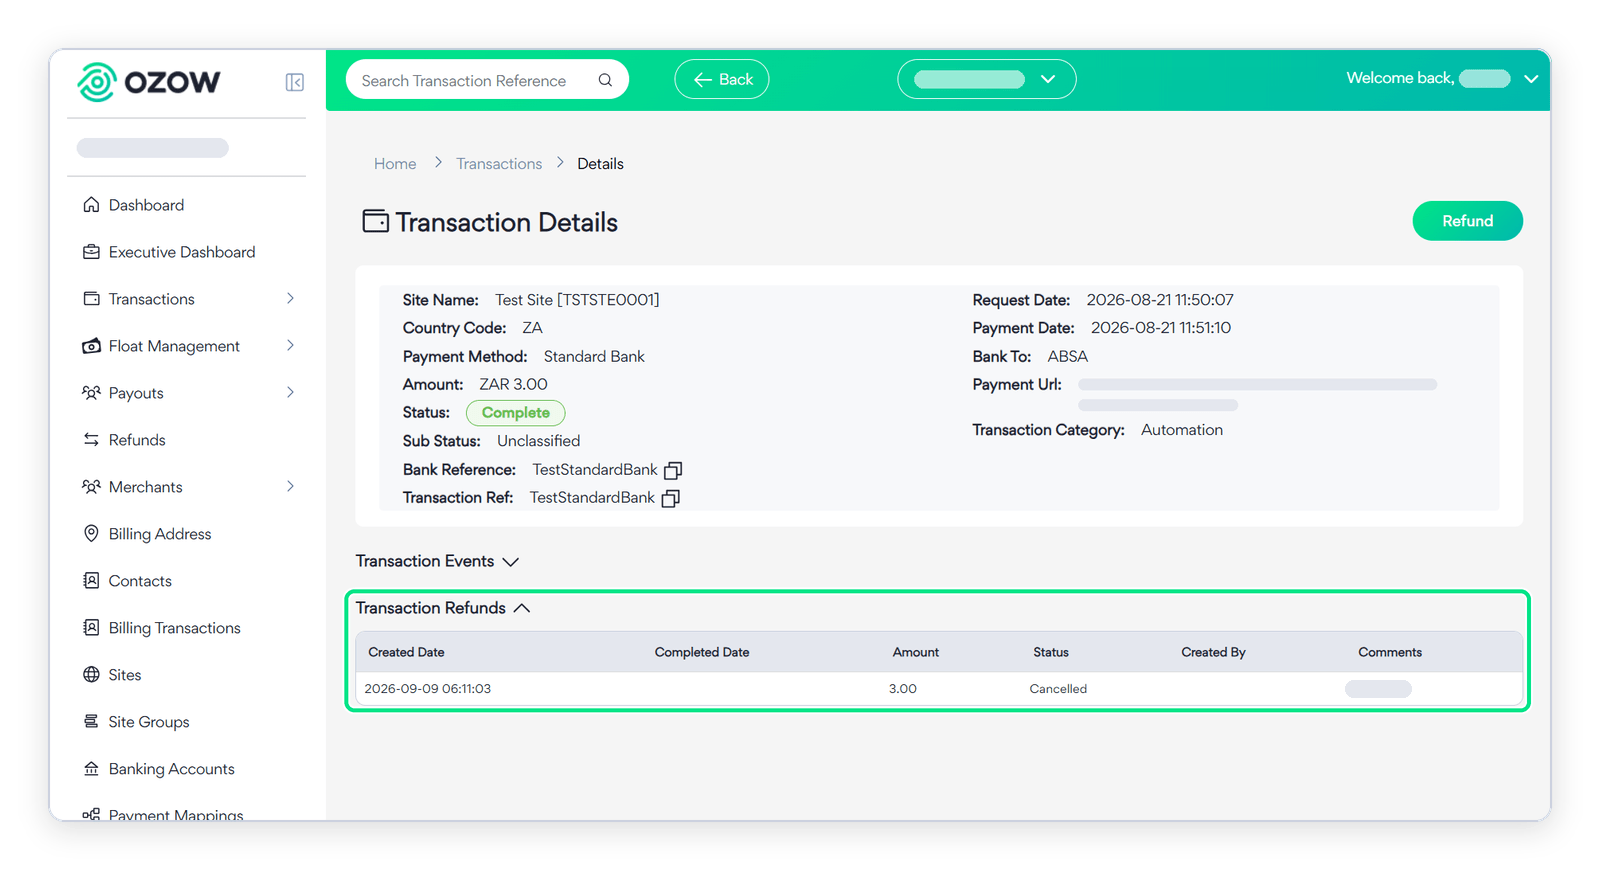This screenshot has width=1600, height=870.
Task: Click the Dashboard home icon
Action: [91, 205]
